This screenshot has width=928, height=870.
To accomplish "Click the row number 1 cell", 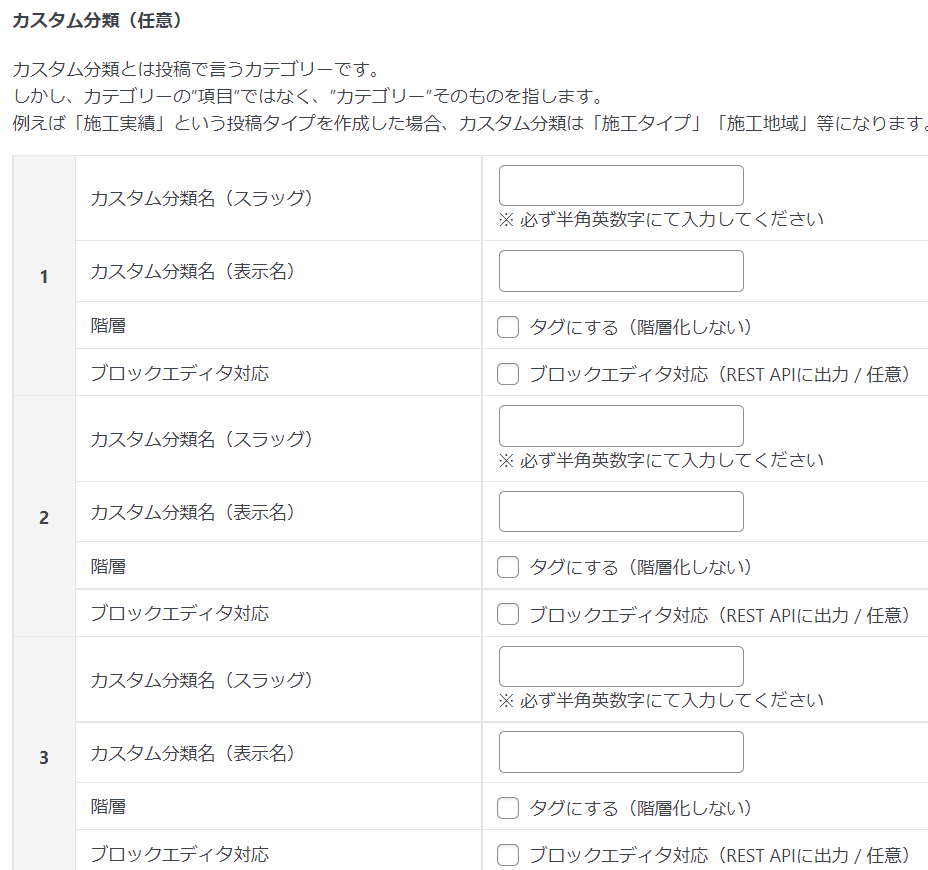I will point(44,277).
